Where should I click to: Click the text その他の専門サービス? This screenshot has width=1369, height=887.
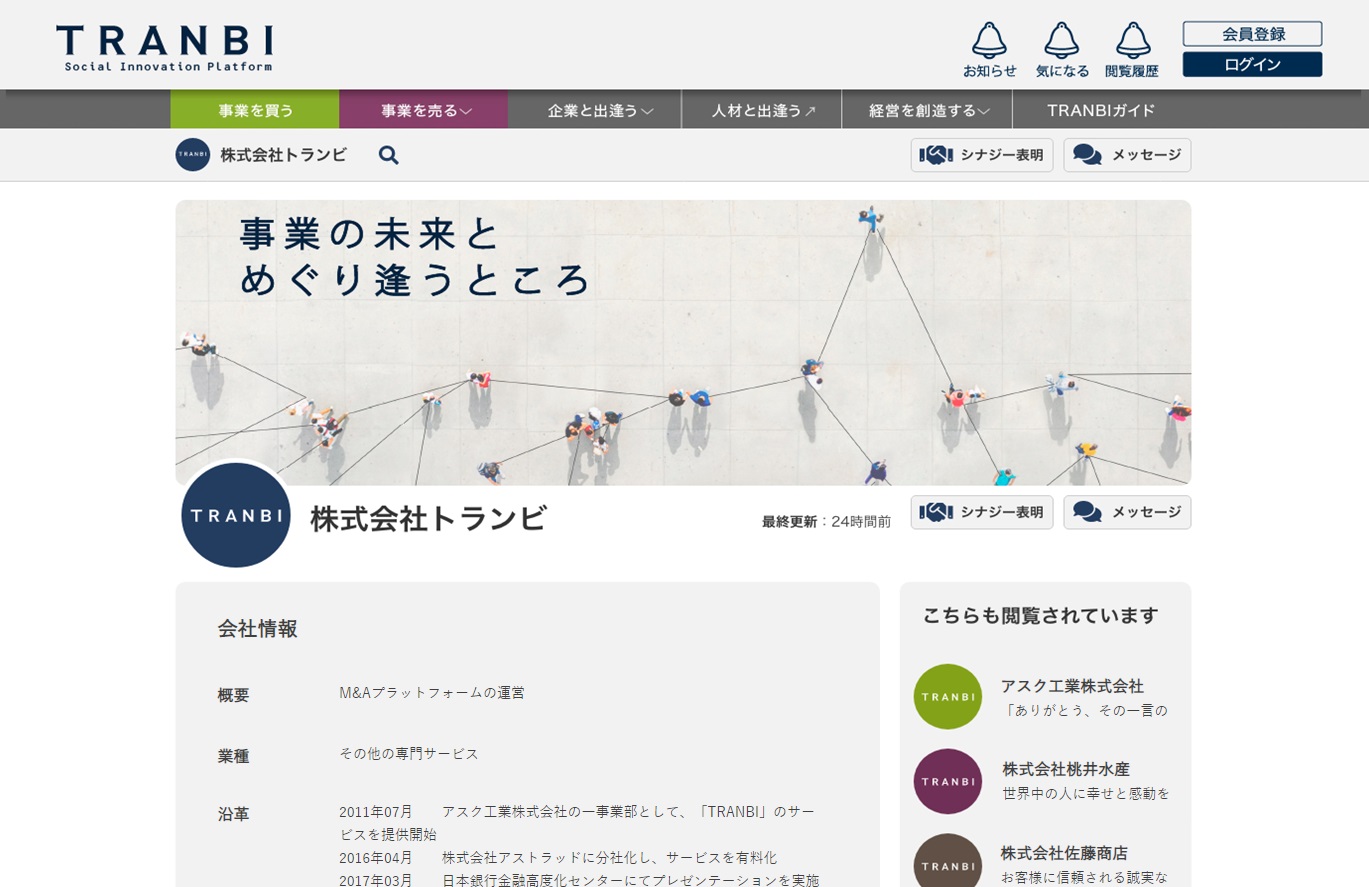(409, 753)
